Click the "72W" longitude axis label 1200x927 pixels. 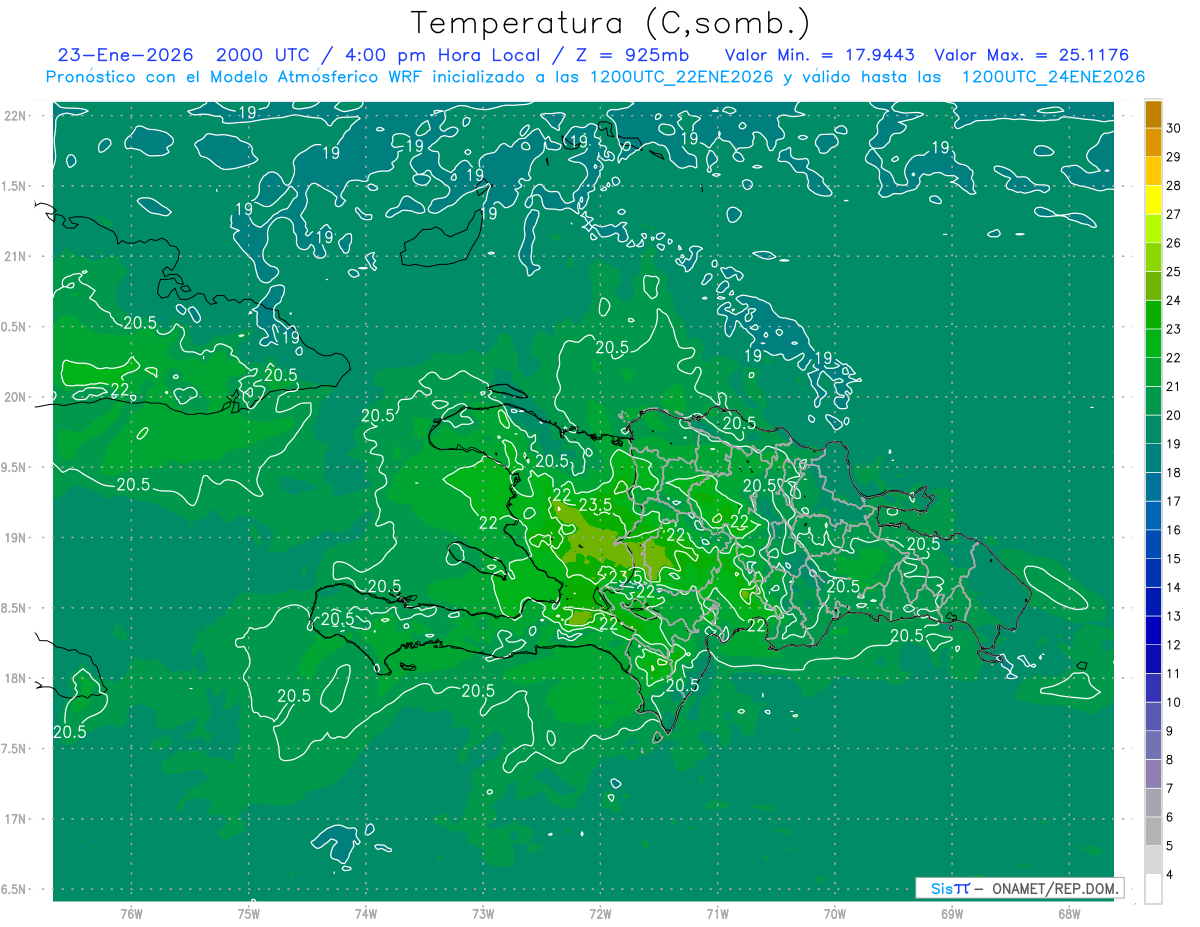(601, 913)
